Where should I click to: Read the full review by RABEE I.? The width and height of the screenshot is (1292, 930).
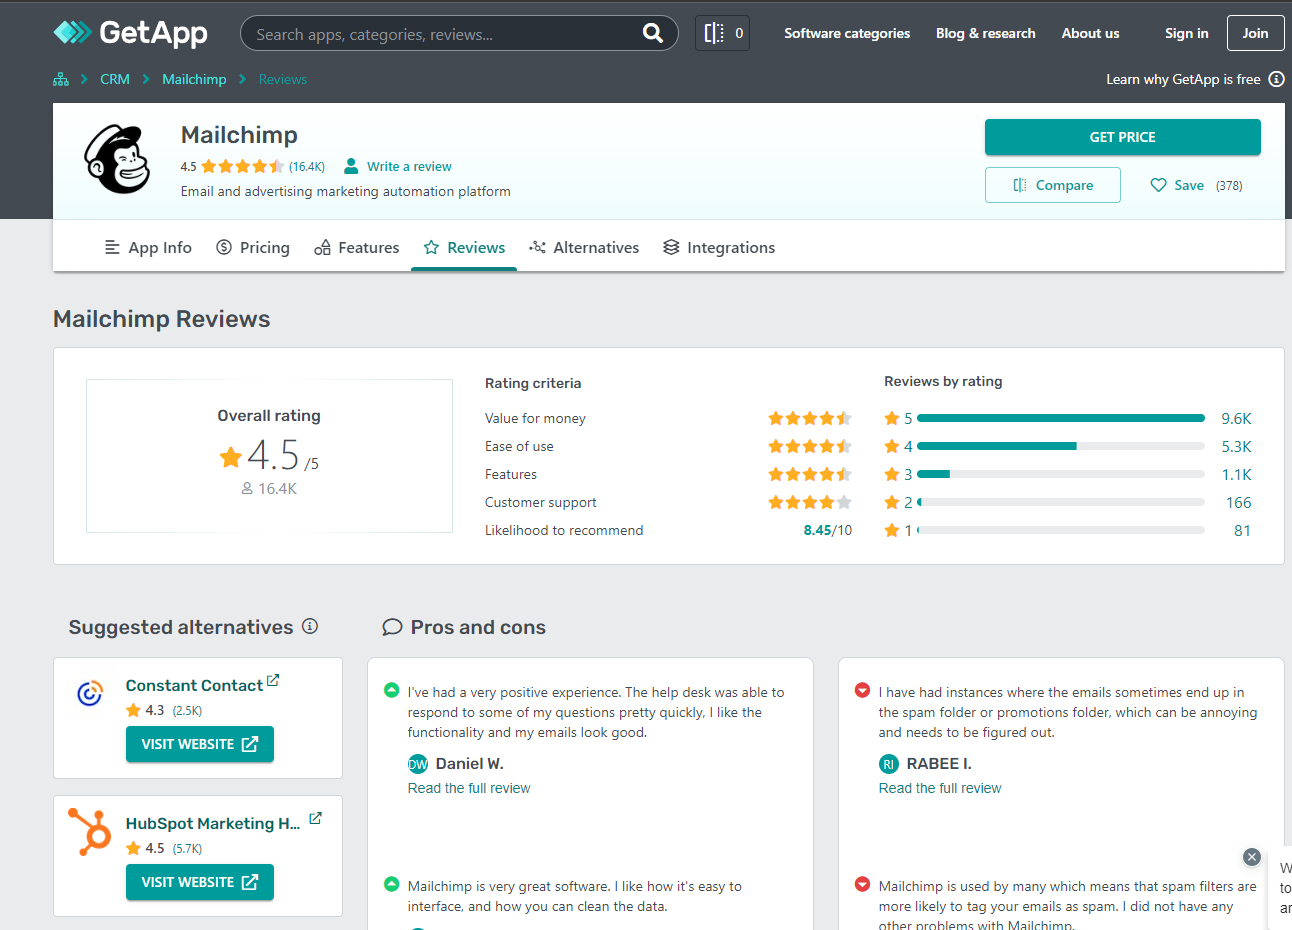click(x=940, y=788)
